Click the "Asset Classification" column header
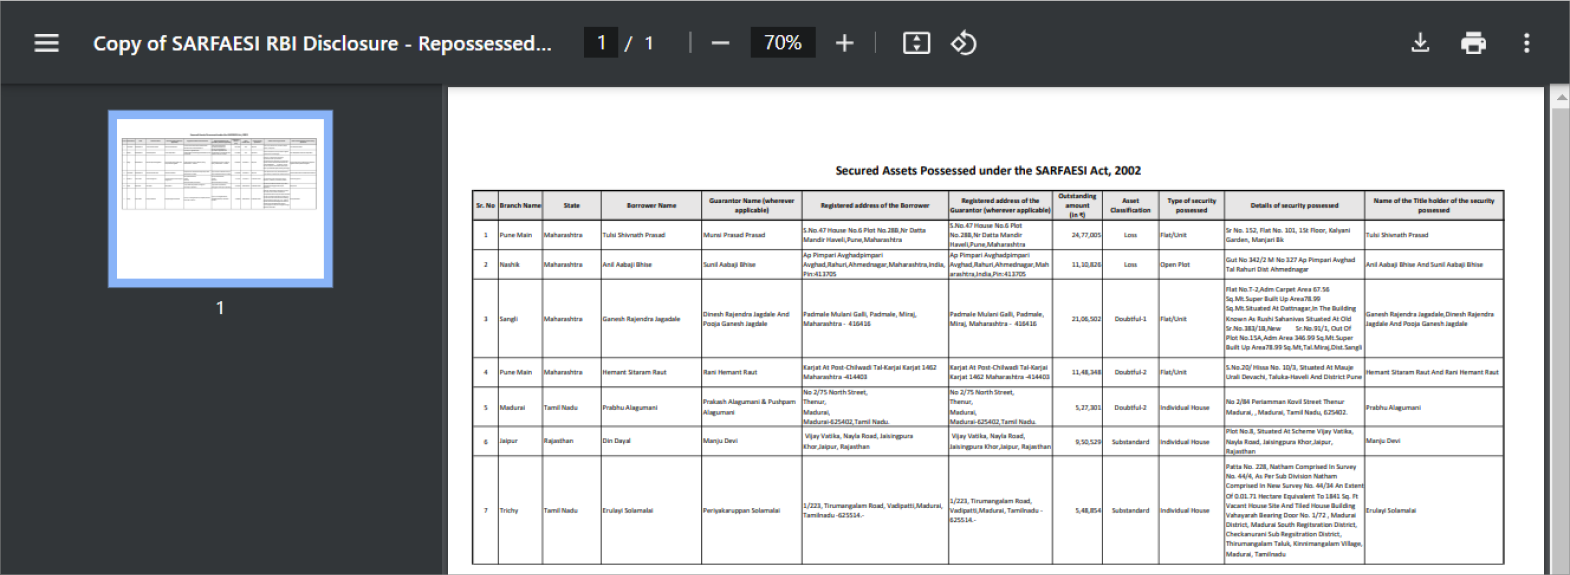This screenshot has width=1570, height=575. (1130, 205)
